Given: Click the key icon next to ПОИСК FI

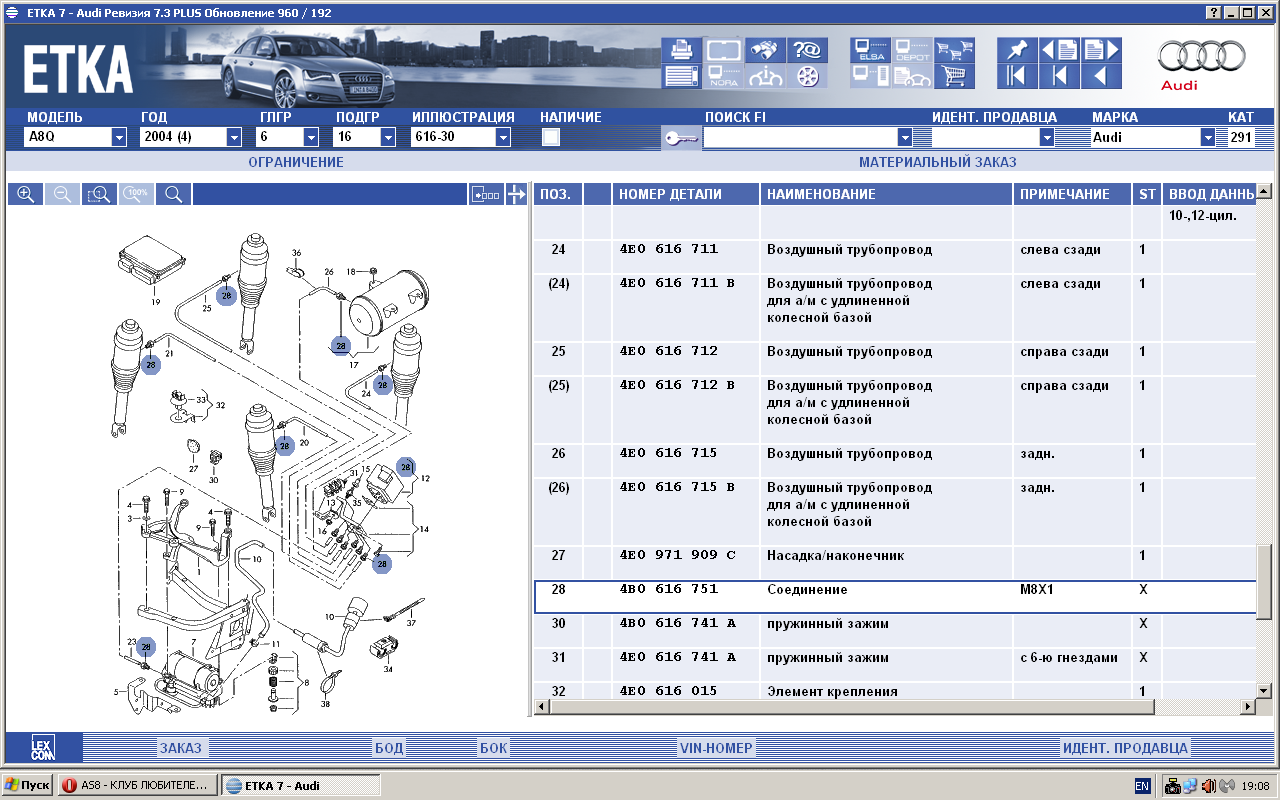Looking at the screenshot, I should click(x=680, y=138).
